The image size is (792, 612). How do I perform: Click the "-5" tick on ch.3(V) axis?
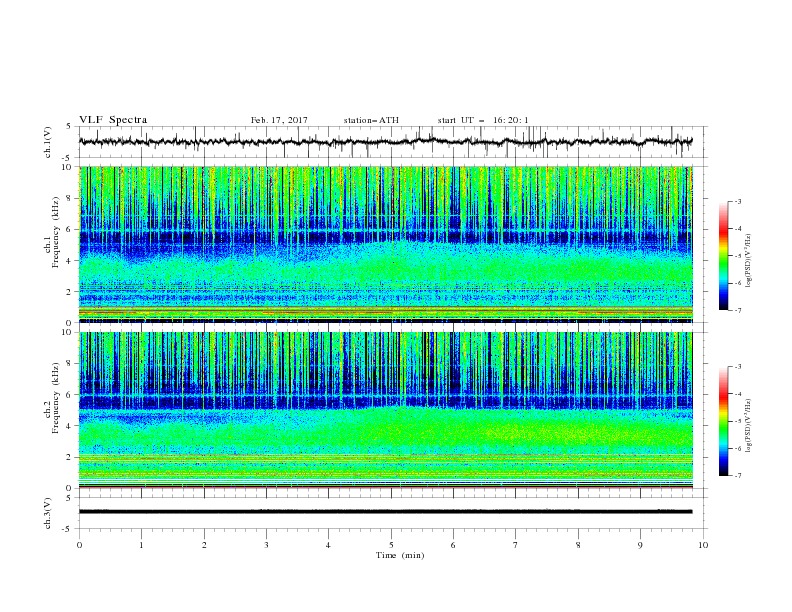67,529
